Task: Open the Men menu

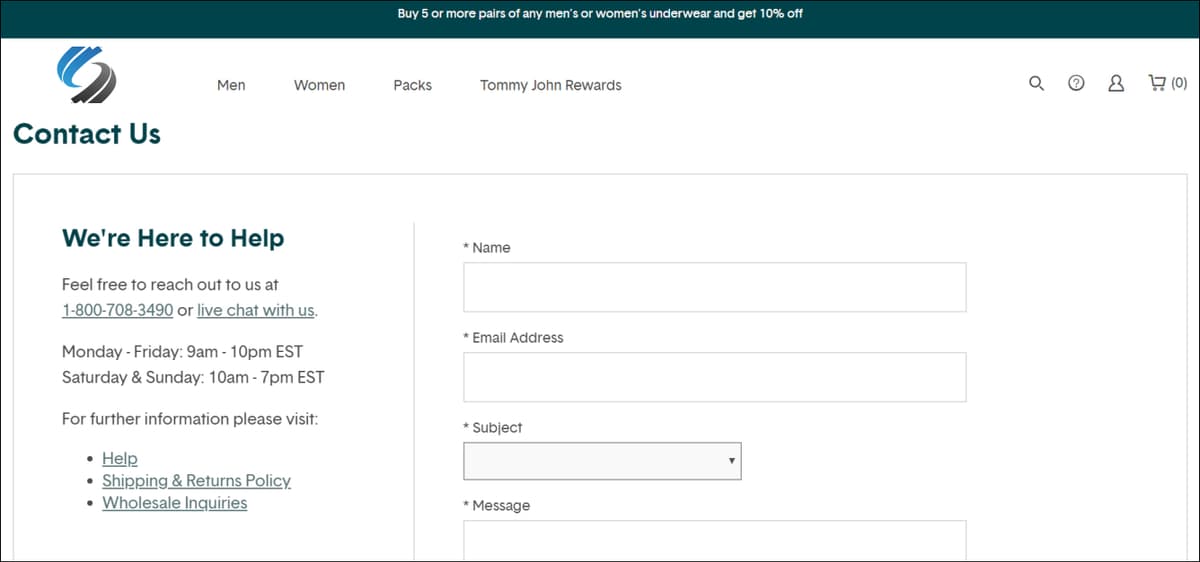Action: [231, 85]
